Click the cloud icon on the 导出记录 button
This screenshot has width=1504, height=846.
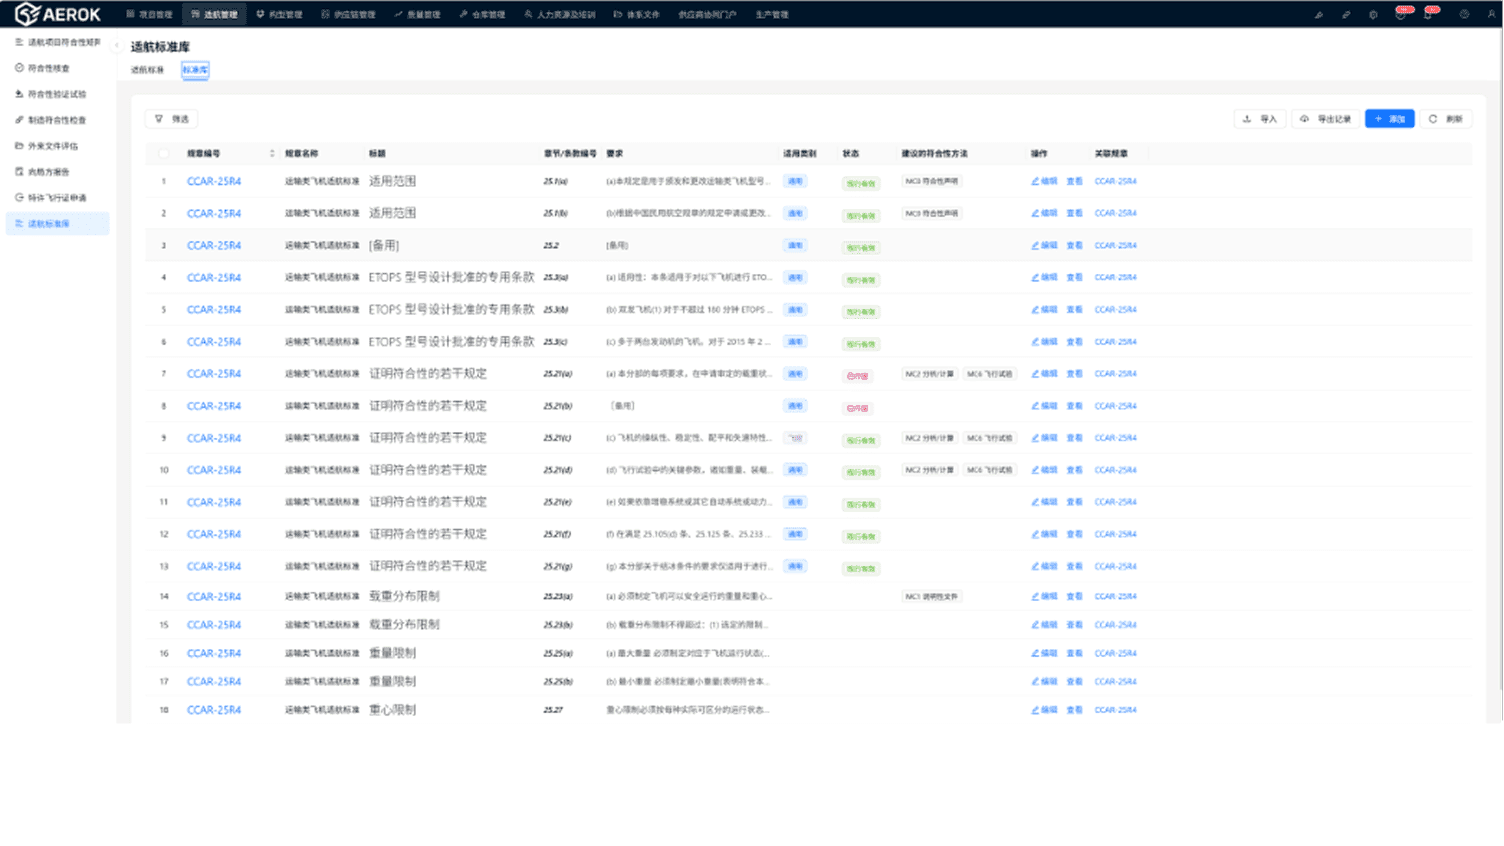point(1306,118)
